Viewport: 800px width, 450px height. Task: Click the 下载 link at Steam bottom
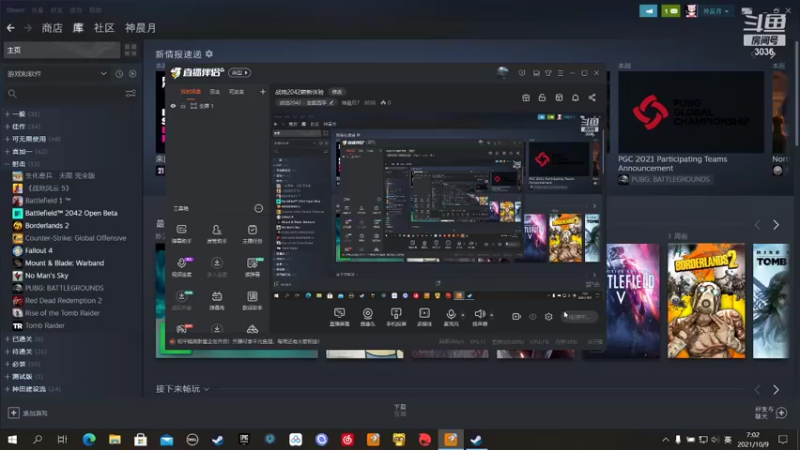[400, 407]
